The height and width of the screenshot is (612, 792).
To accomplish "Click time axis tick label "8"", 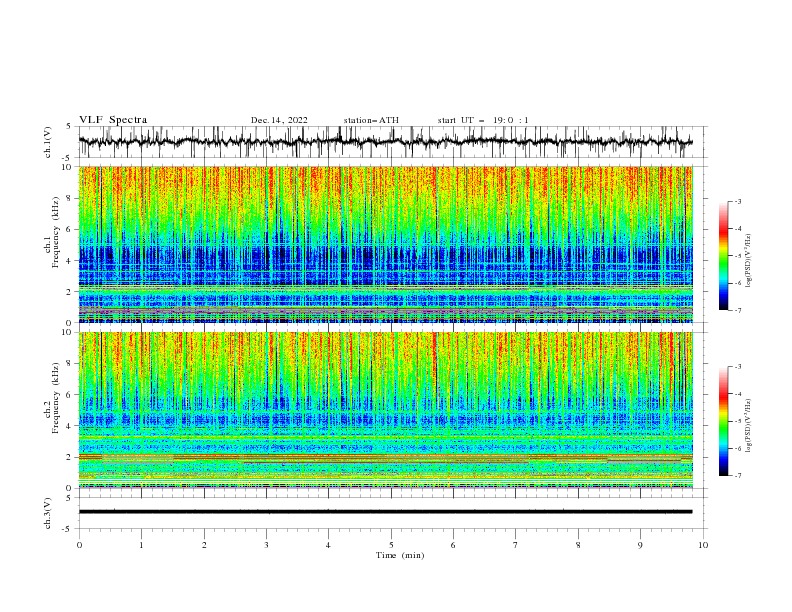I will coord(578,545).
